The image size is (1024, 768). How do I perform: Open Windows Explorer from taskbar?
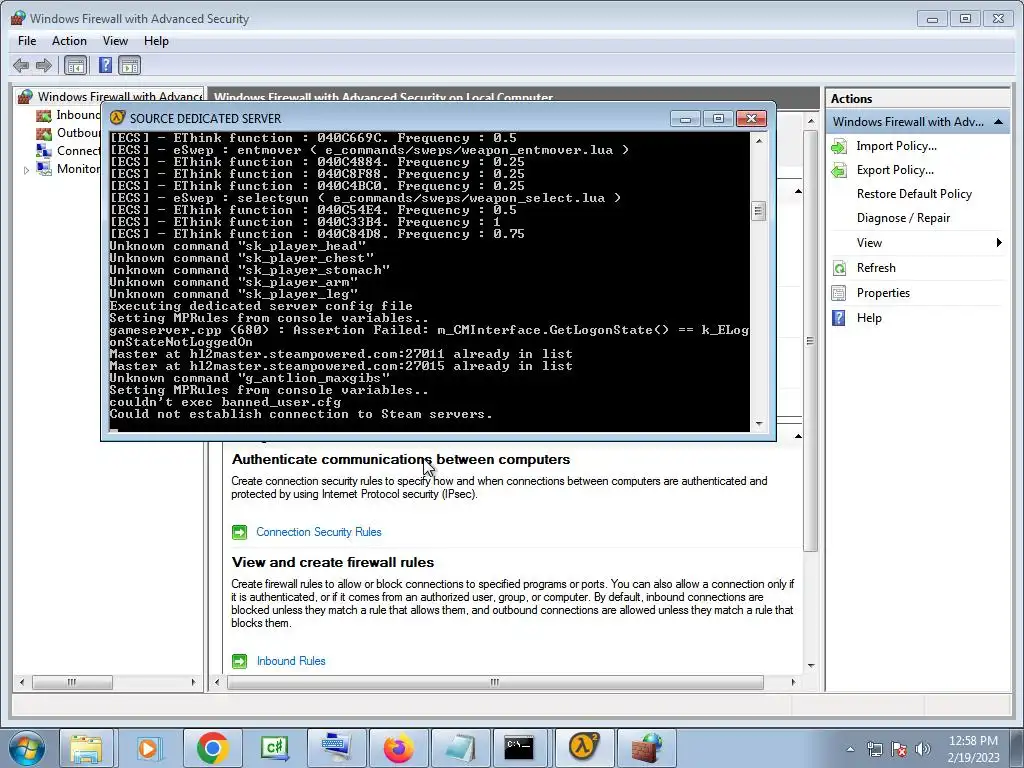coord(86,748)
